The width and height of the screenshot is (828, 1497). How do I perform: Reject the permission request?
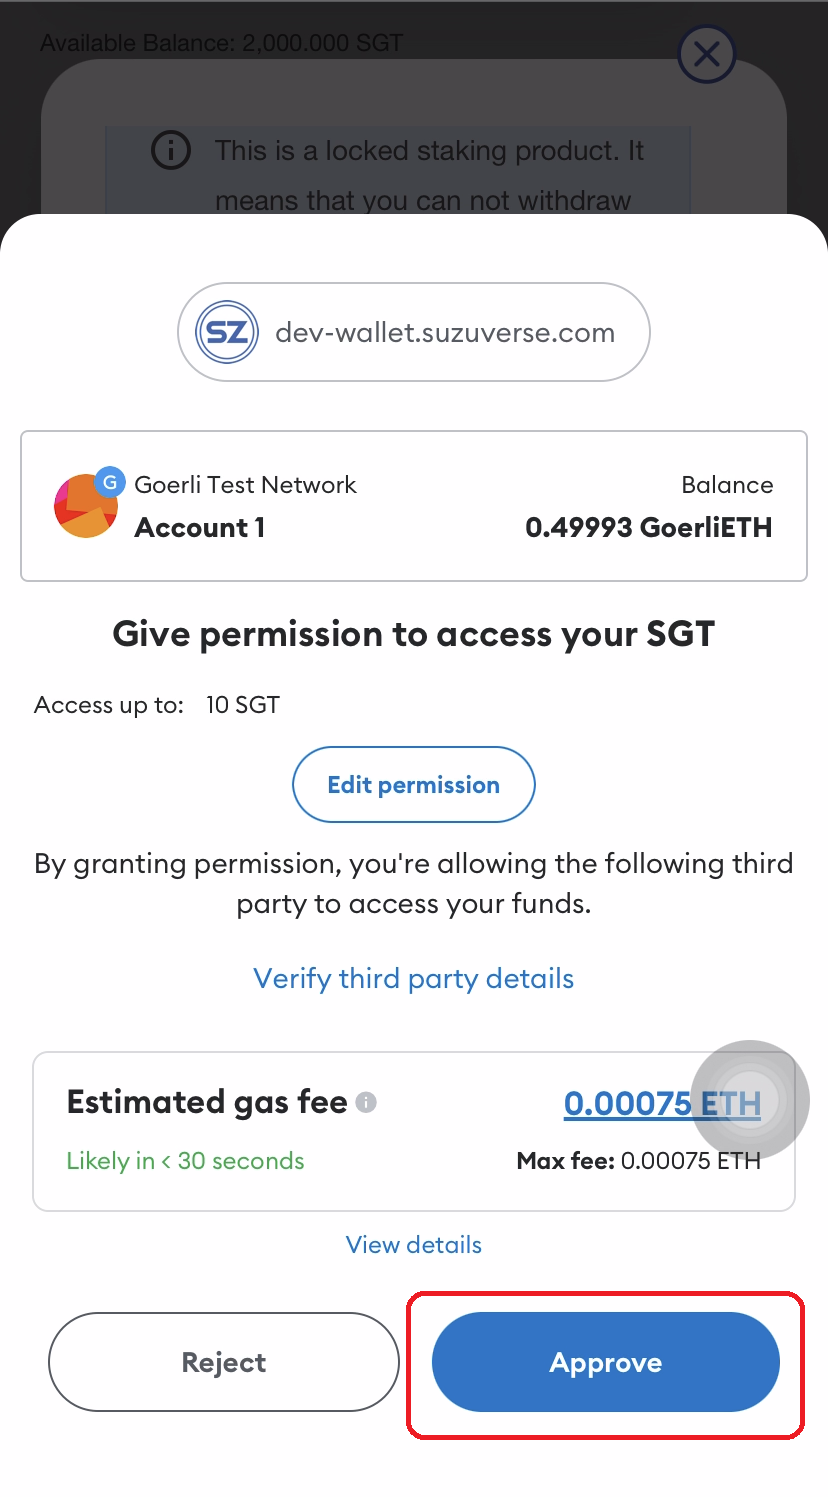[x=224, y=1362]
